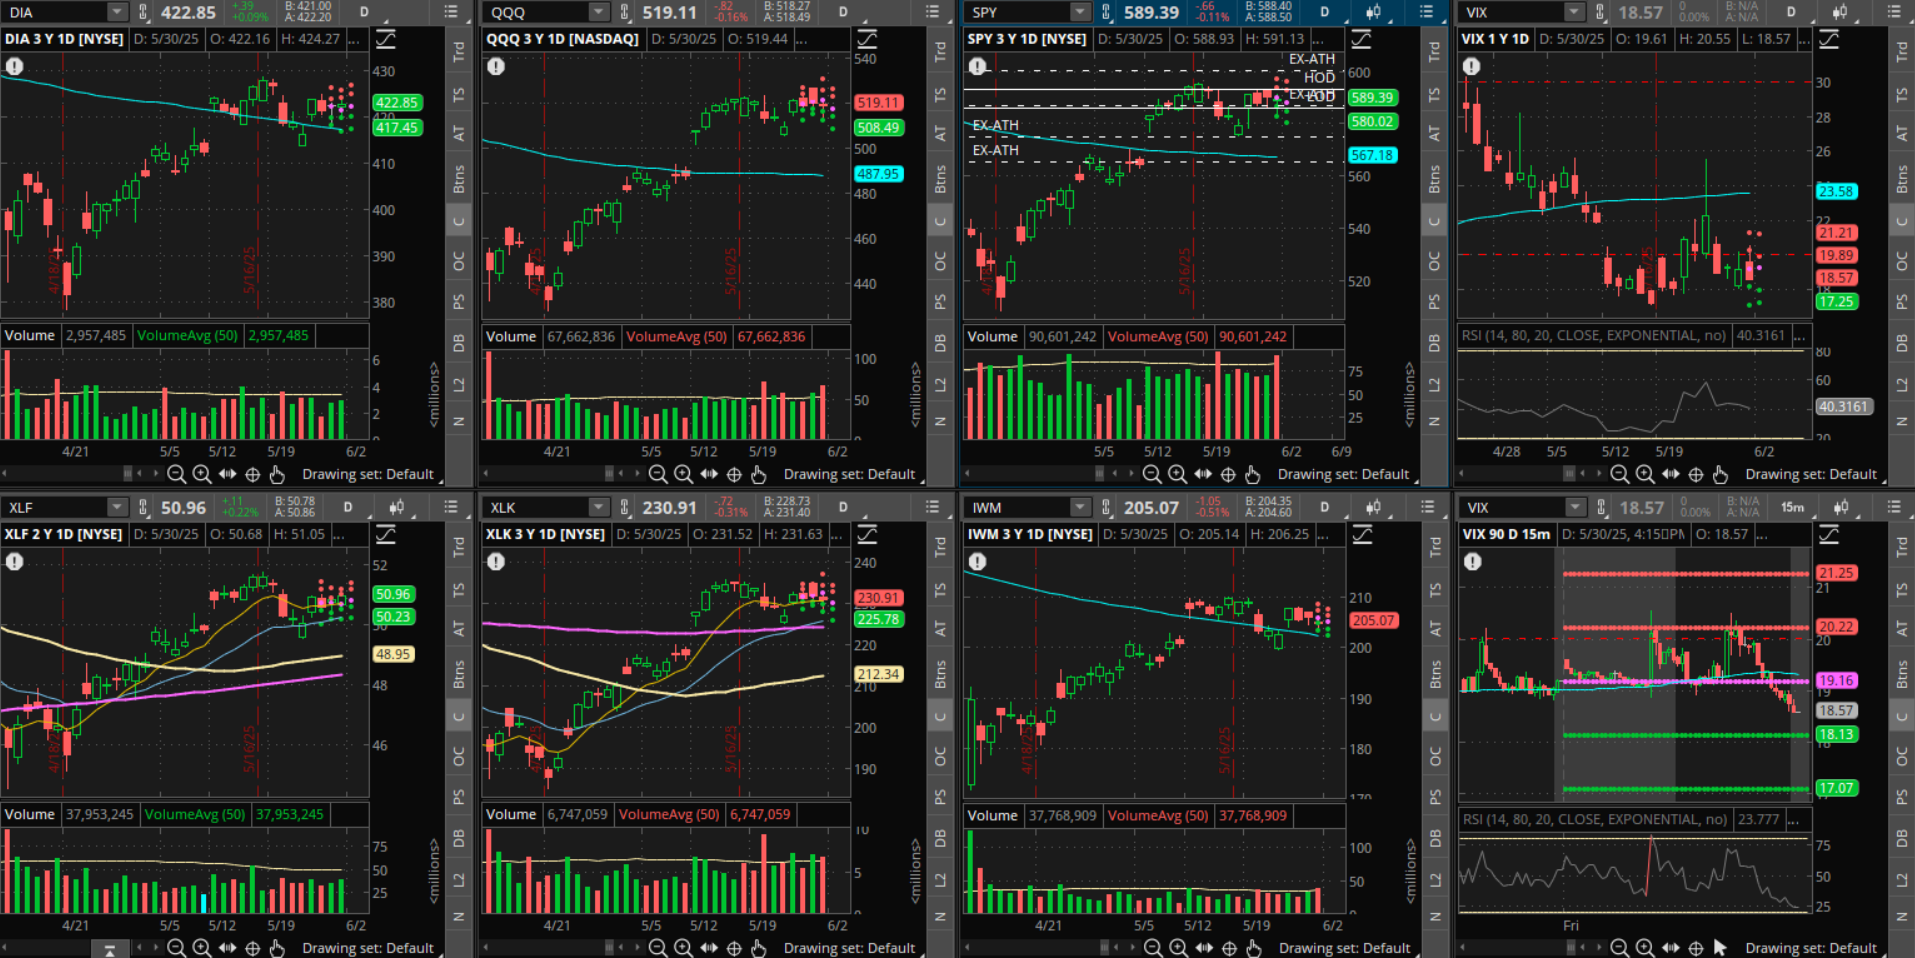Click the D aggregation button on XLF chart
Screen dimensions: 1915x958
[348, 507]
